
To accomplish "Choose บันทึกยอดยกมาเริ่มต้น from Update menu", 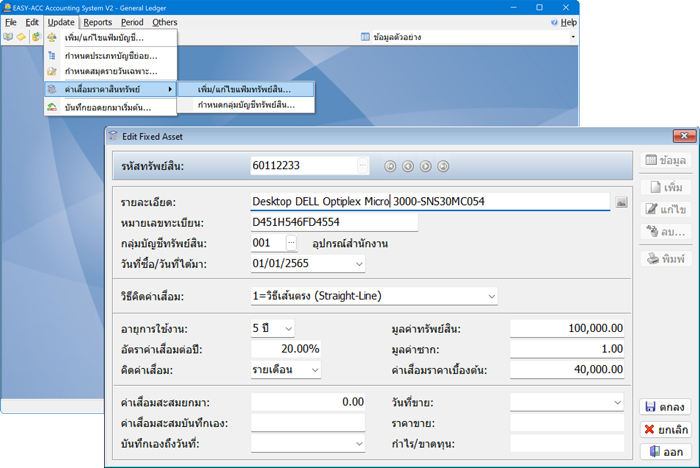I will tap(107, 107).
